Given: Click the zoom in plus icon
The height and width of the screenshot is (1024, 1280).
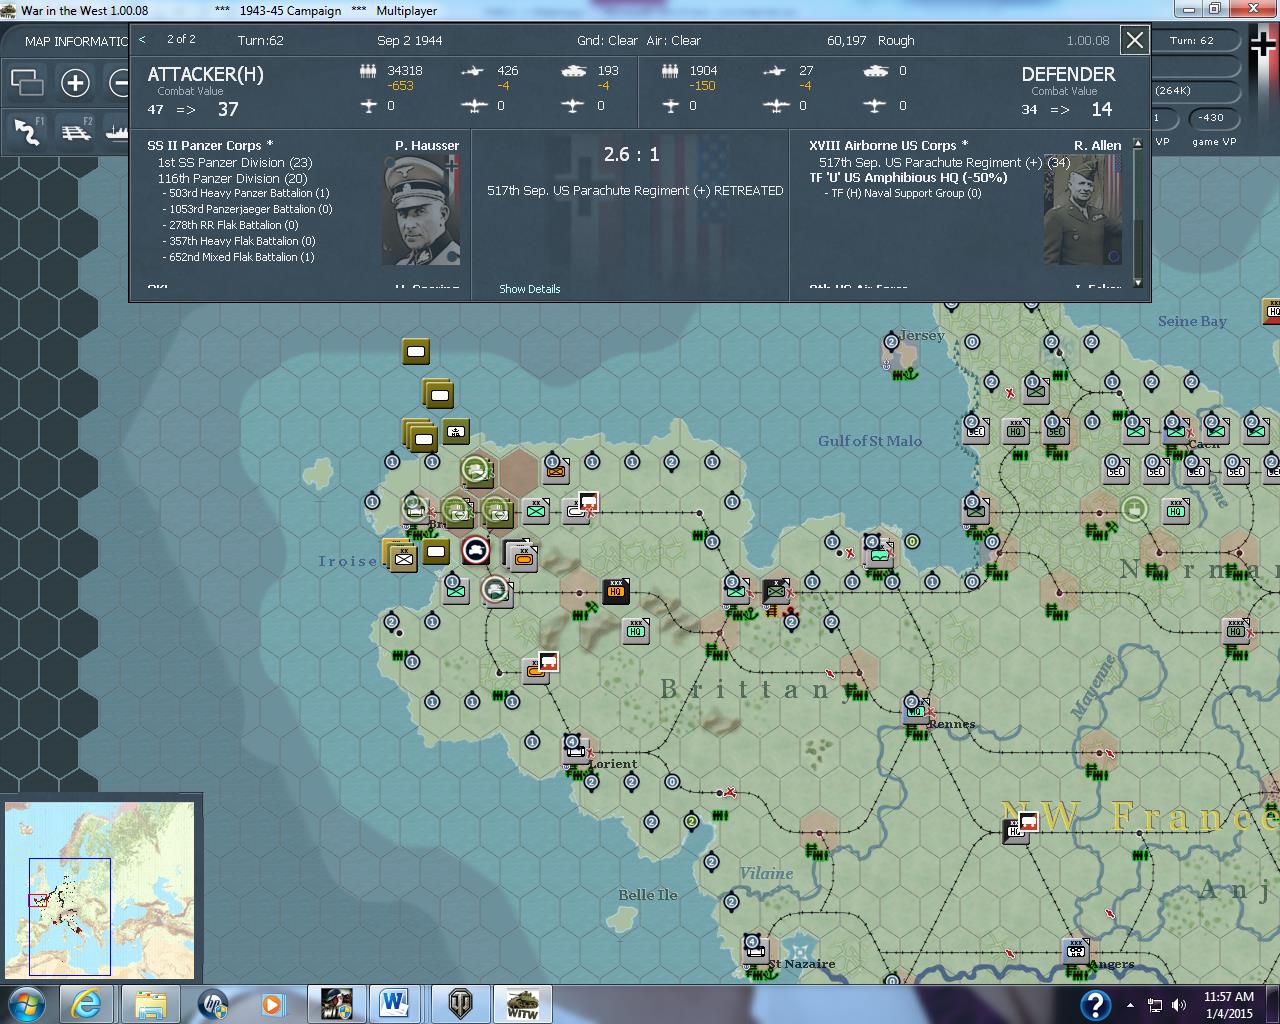Looking at the screenshot, I should tap(75, 82).
